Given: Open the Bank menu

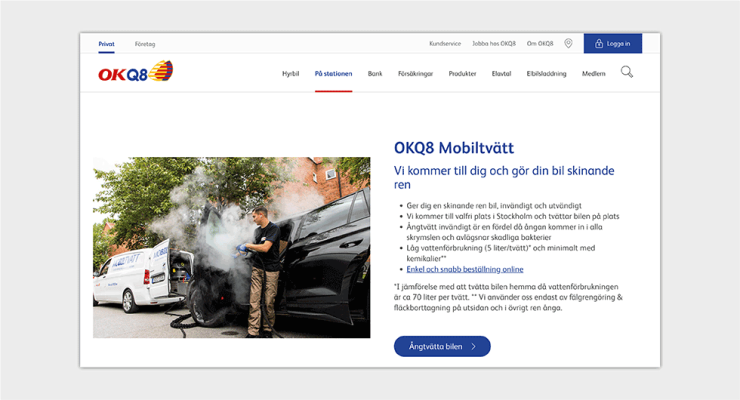Looking at the screenshot, I should [x=375, y=74].
